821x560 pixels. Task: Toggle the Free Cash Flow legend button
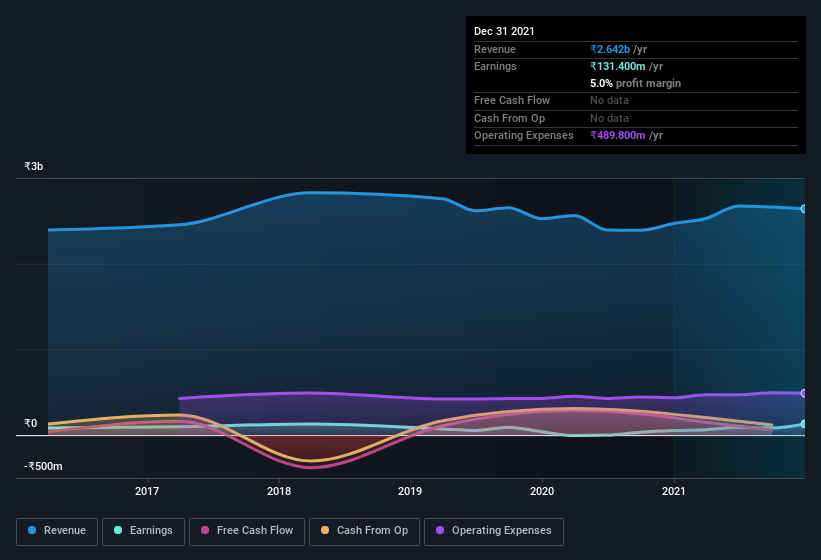tap(247, 531)
